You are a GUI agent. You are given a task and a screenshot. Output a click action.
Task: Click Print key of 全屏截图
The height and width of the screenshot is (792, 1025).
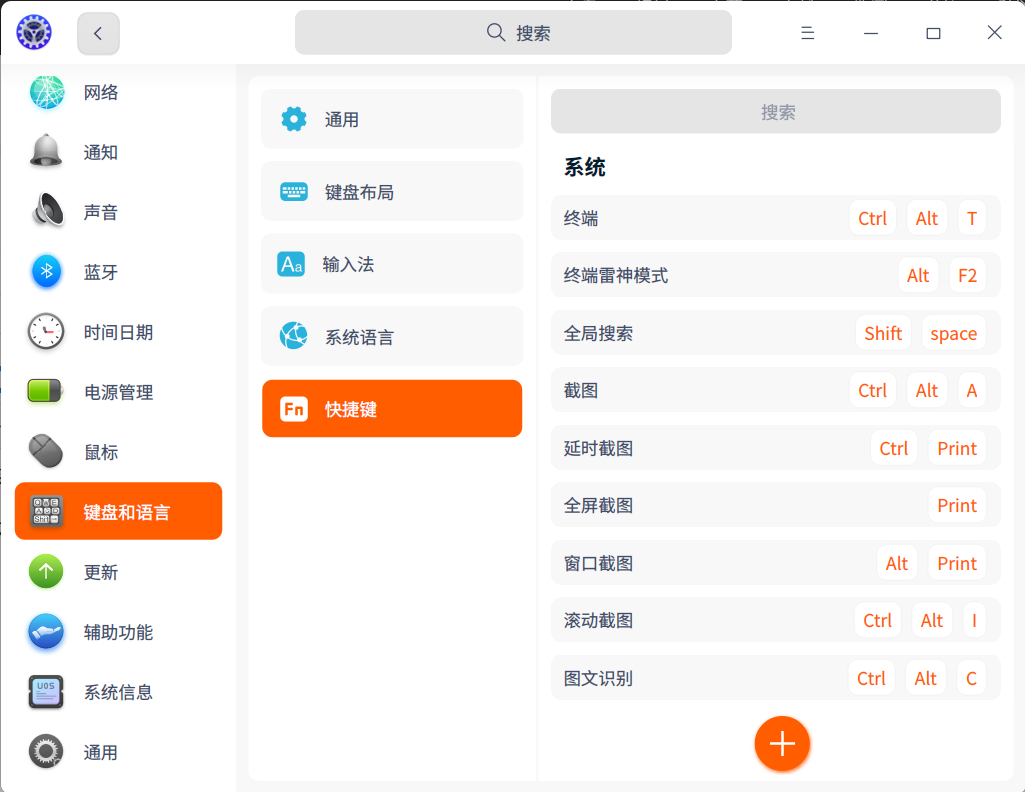tap(956, 505)
